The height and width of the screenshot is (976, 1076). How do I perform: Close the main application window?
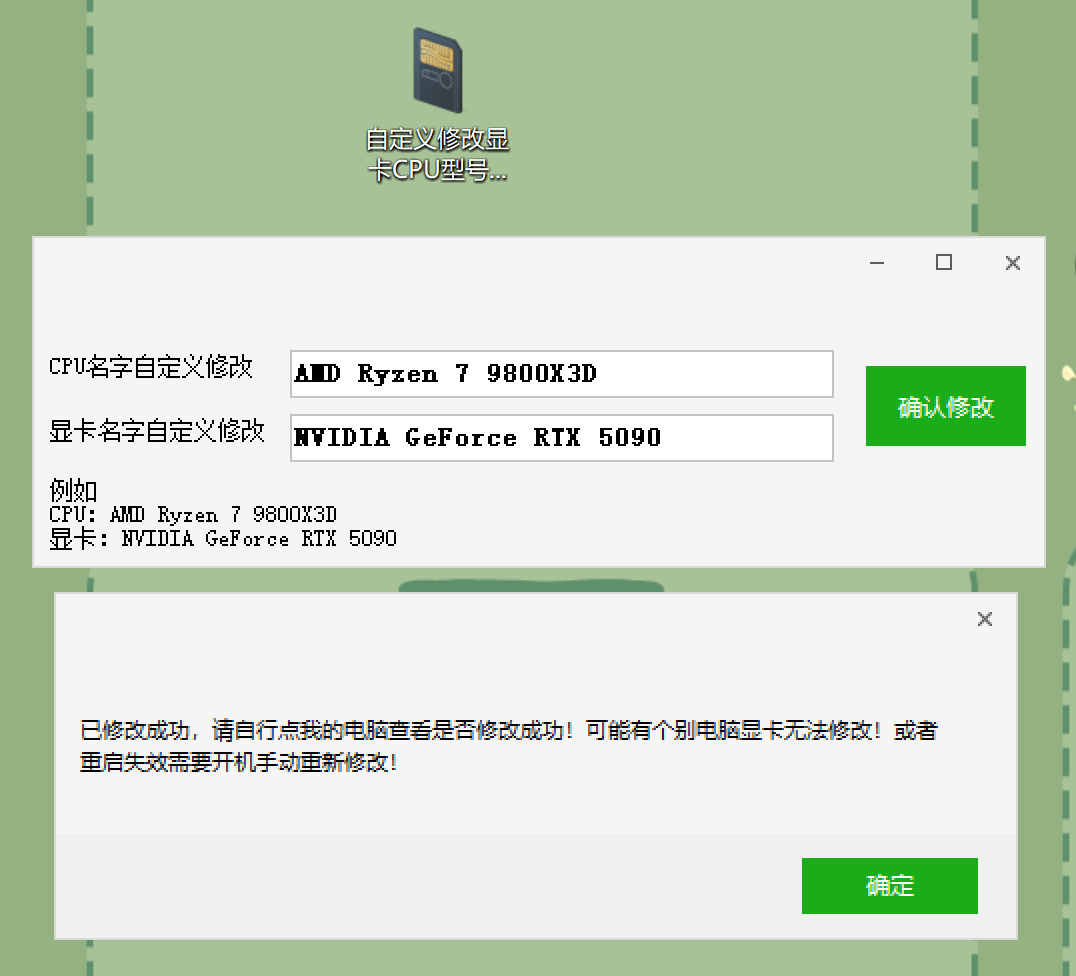click(x=1012, y=262)
